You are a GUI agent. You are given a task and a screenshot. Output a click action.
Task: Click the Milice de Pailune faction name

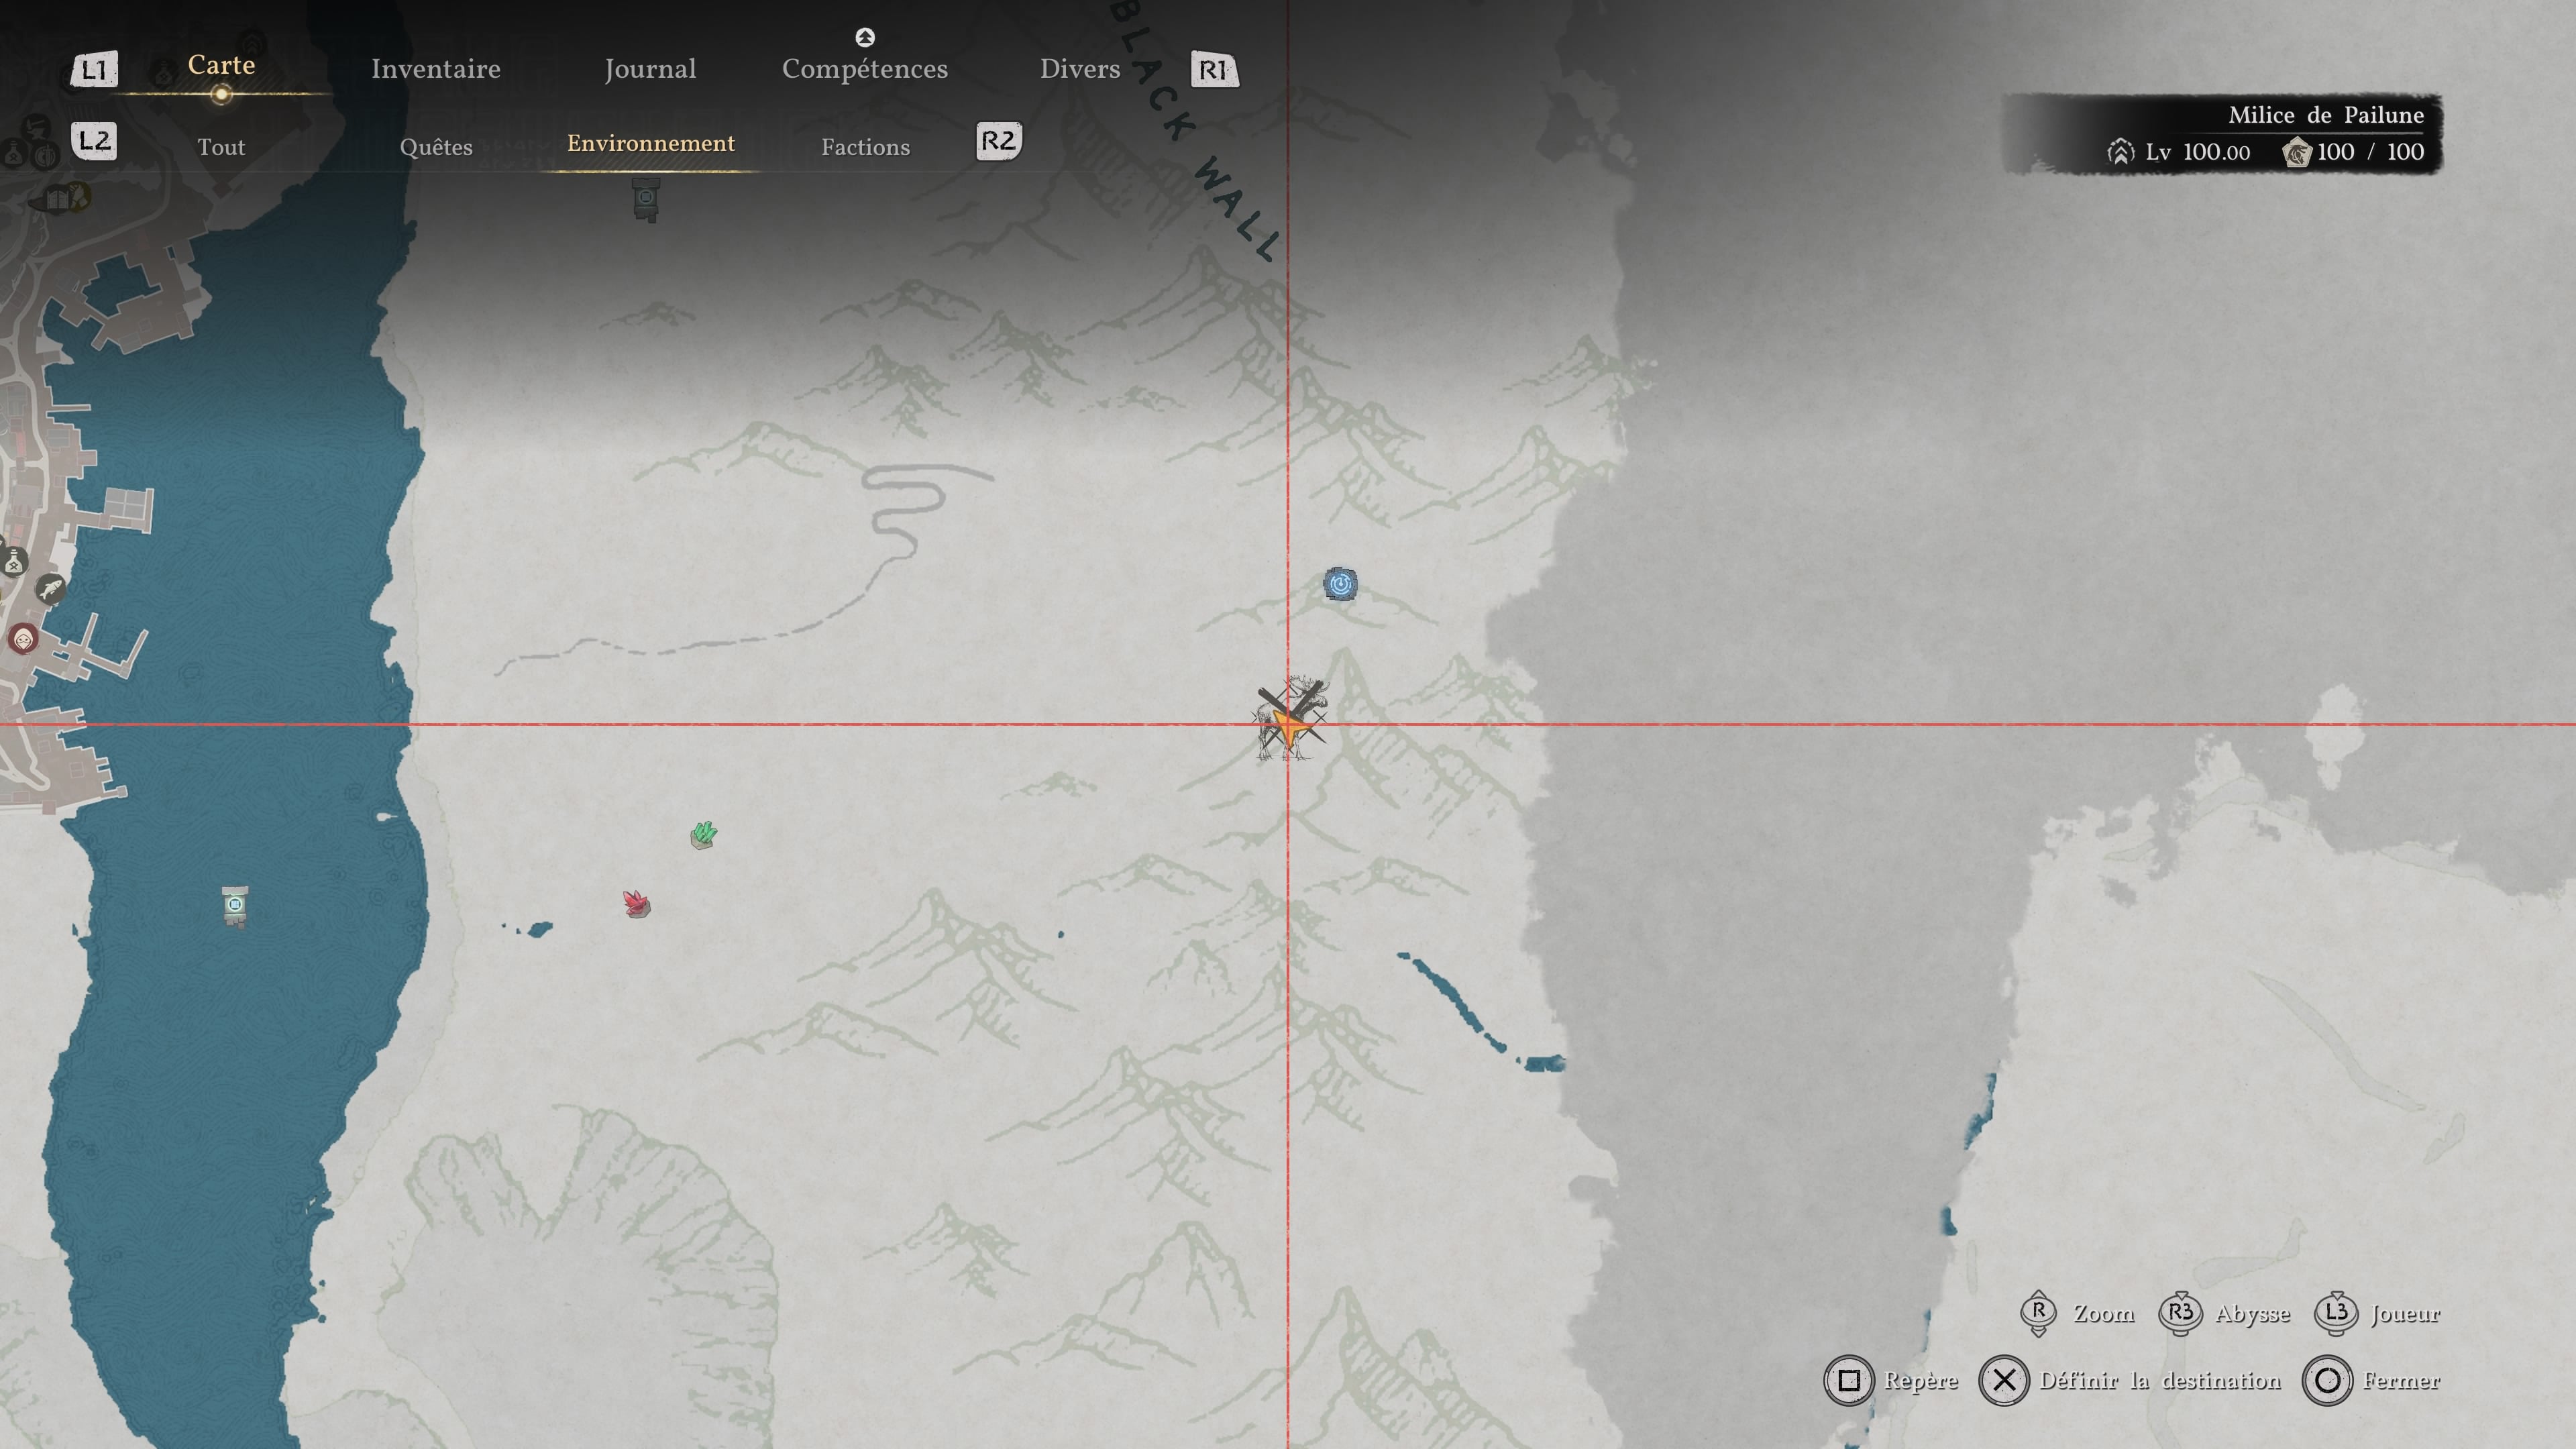click(x=2326, y=115)
